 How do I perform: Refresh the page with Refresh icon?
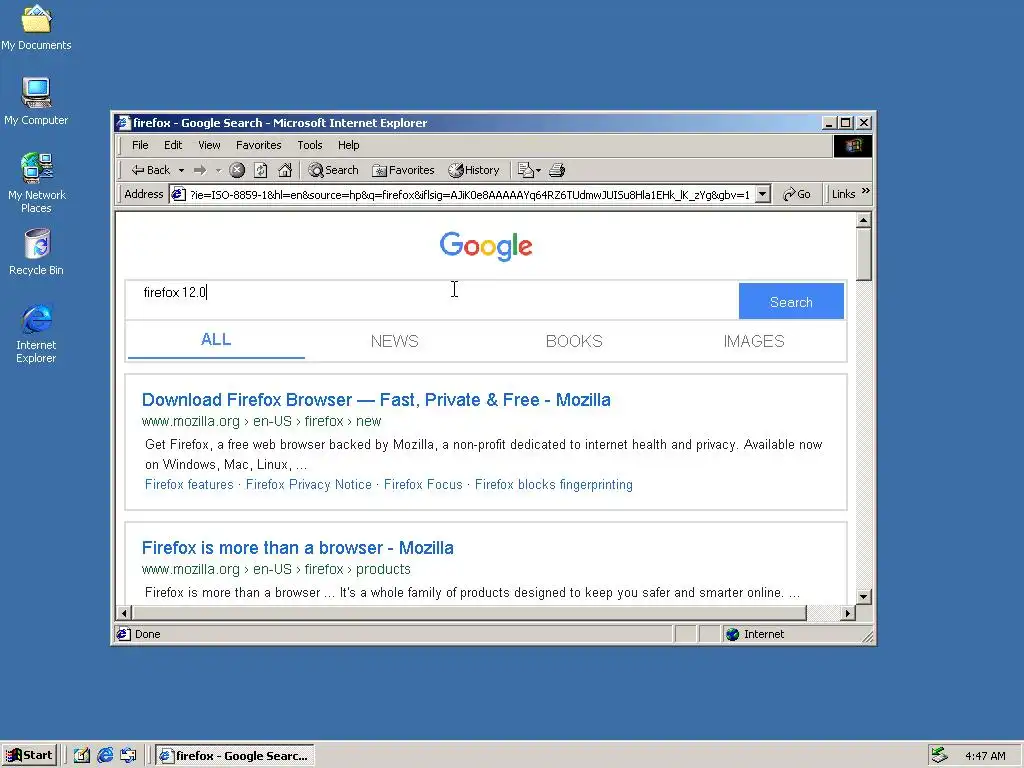[x=261, y=170]
